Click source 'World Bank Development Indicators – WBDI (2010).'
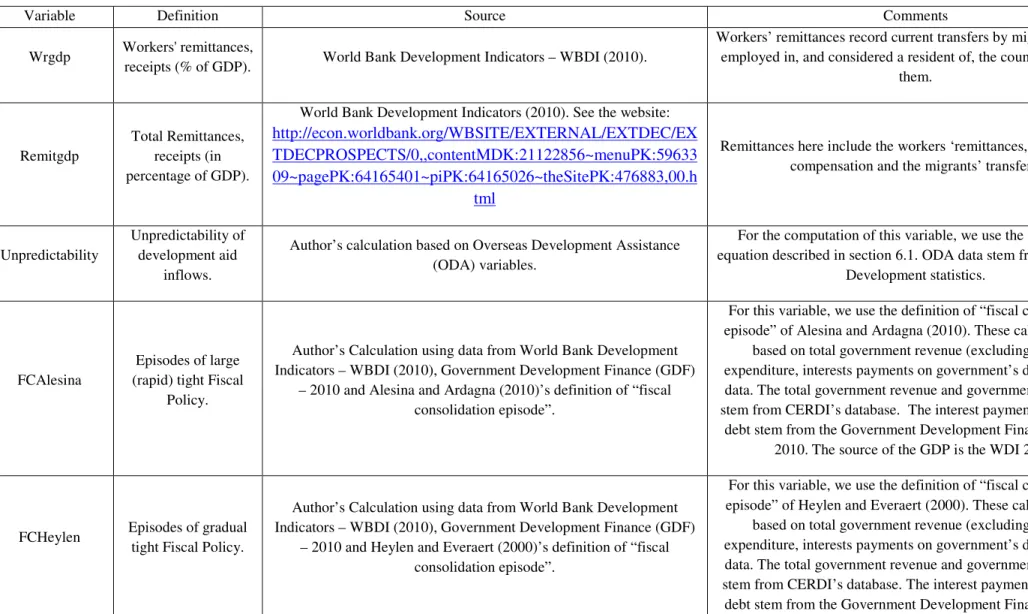Image resolution: width=1028 pixels, height=614 pixels. pos(484,57)
